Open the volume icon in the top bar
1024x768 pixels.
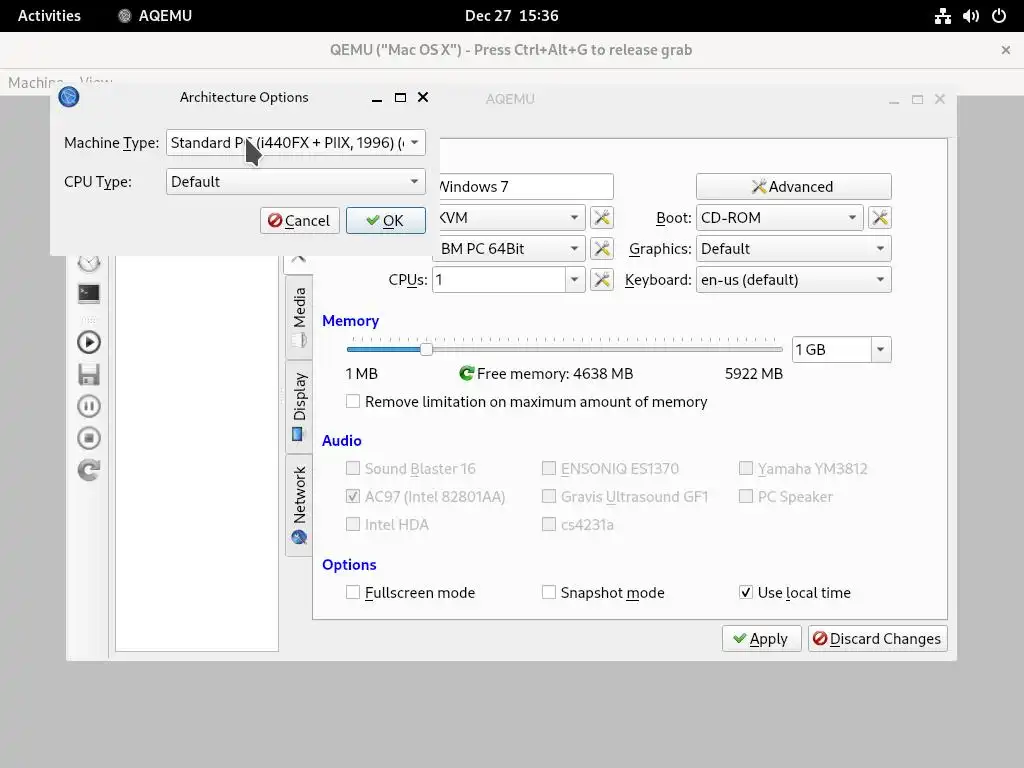(x=970, y=16)
